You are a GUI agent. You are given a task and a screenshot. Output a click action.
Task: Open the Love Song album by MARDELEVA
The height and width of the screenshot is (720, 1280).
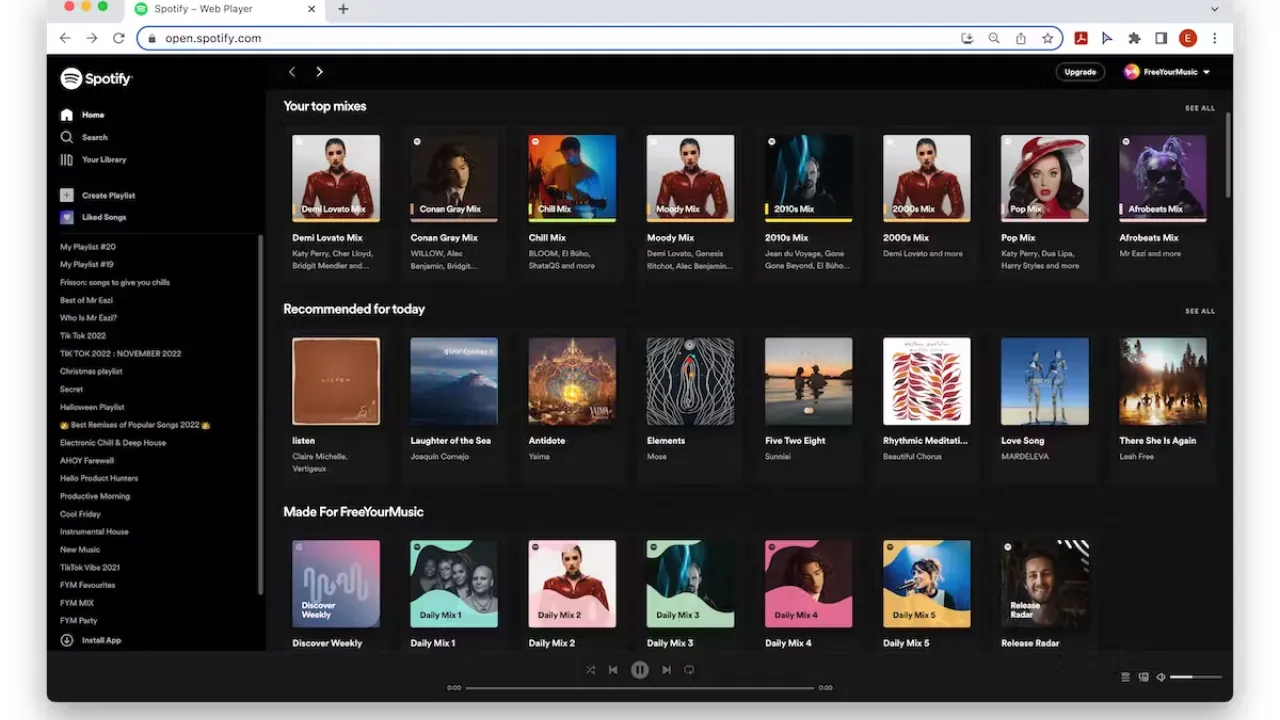(x=1045, y=381)
